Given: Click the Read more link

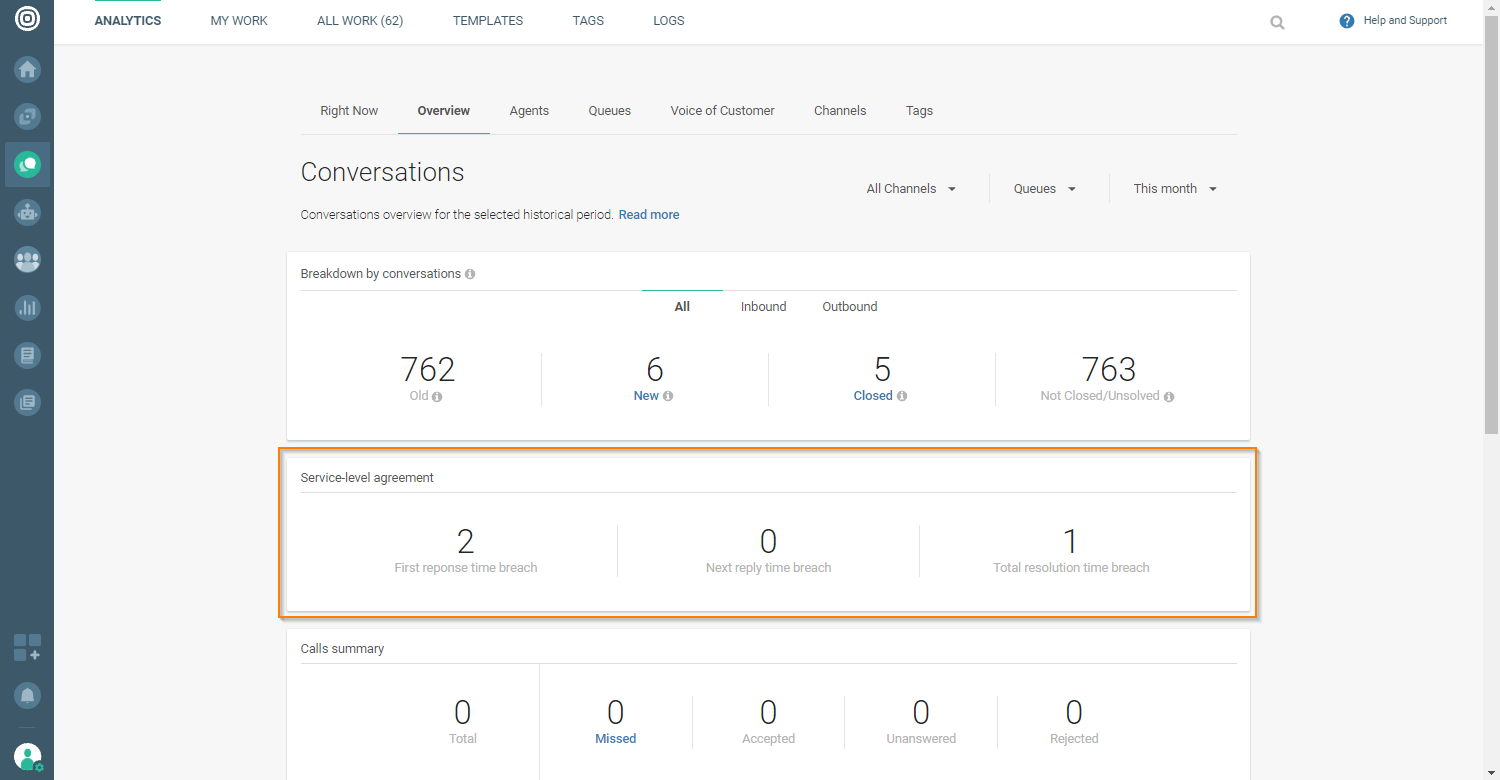Looking at the screenshot, I should [x=648, y=215].
